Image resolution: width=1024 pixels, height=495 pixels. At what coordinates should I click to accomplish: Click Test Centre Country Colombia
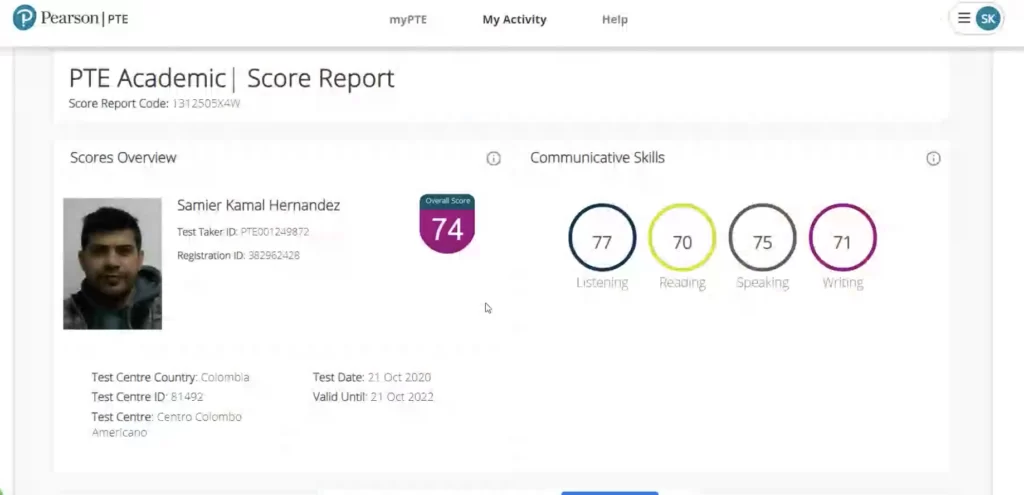(170, 377)
